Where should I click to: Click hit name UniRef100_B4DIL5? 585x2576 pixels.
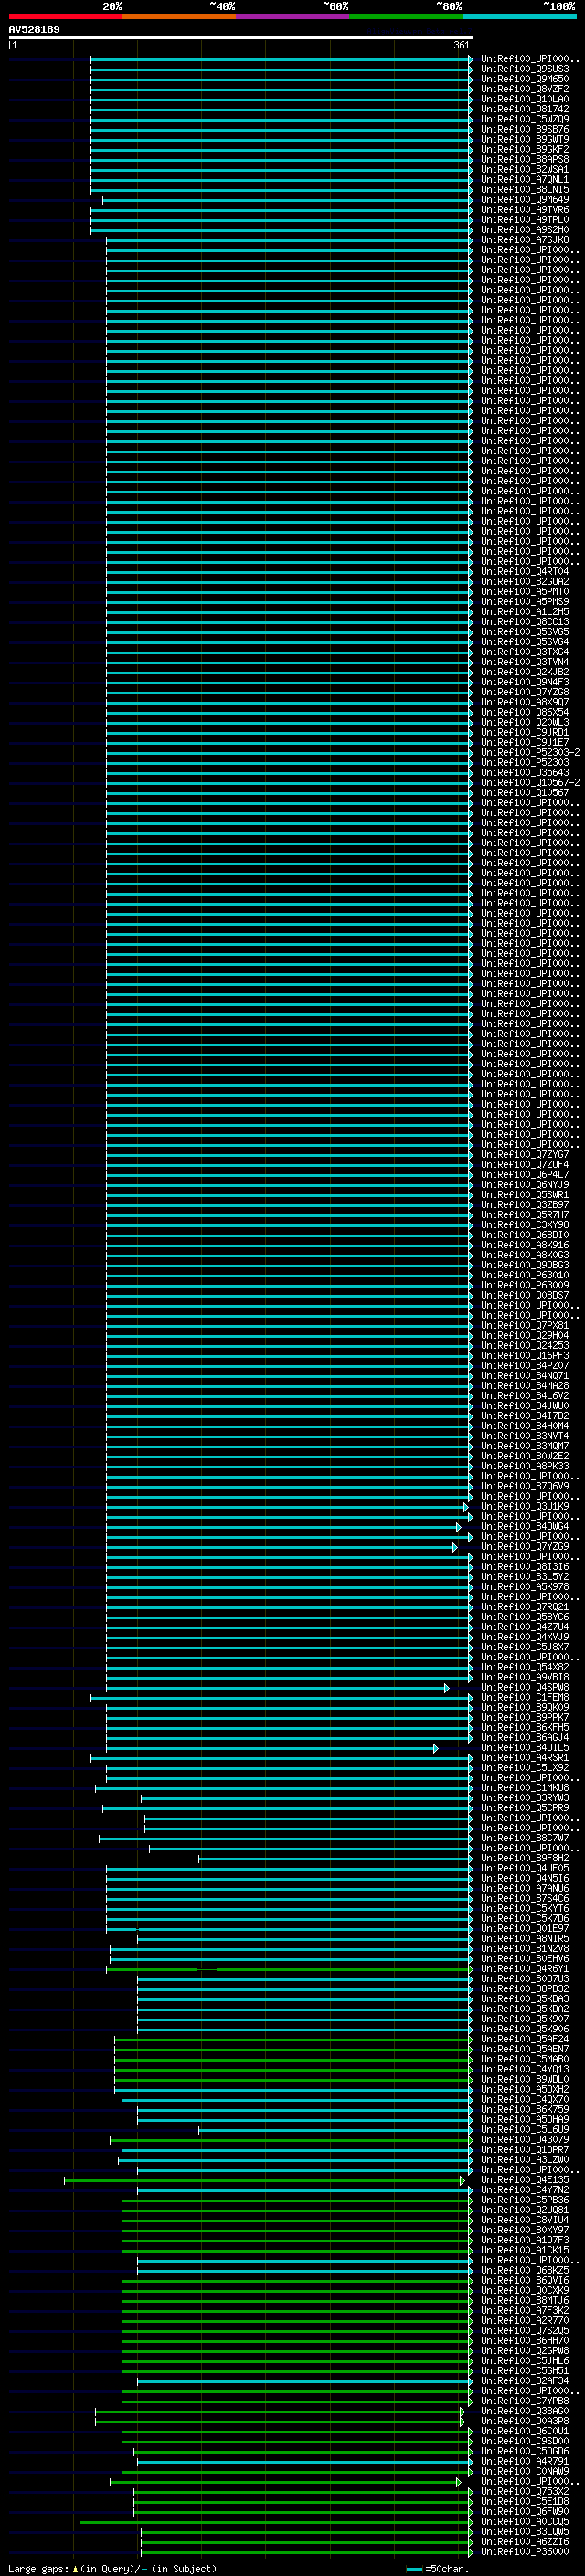tap(525, 1747)
